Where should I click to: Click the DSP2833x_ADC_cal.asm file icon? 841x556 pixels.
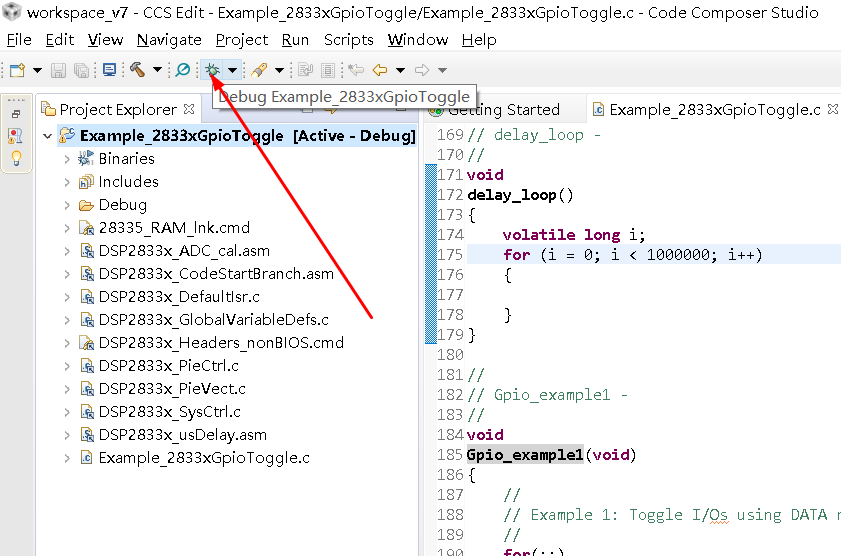[x=86, y=251]
